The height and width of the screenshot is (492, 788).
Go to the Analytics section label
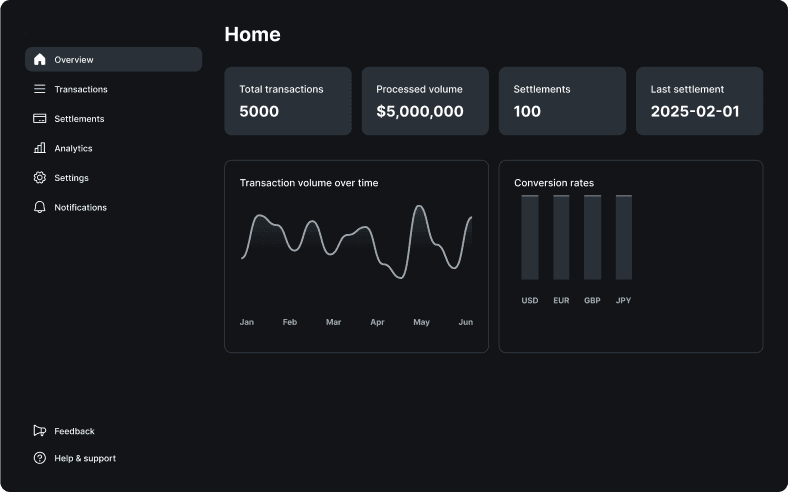coord(73,148)
